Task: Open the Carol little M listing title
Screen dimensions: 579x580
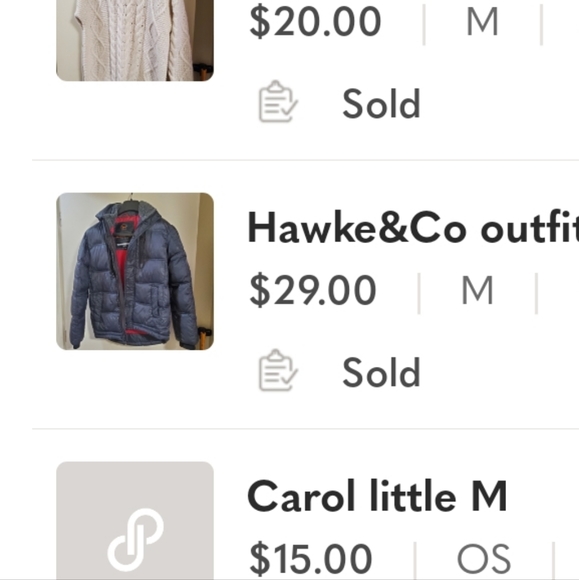Action: click(x=377, y=496)
